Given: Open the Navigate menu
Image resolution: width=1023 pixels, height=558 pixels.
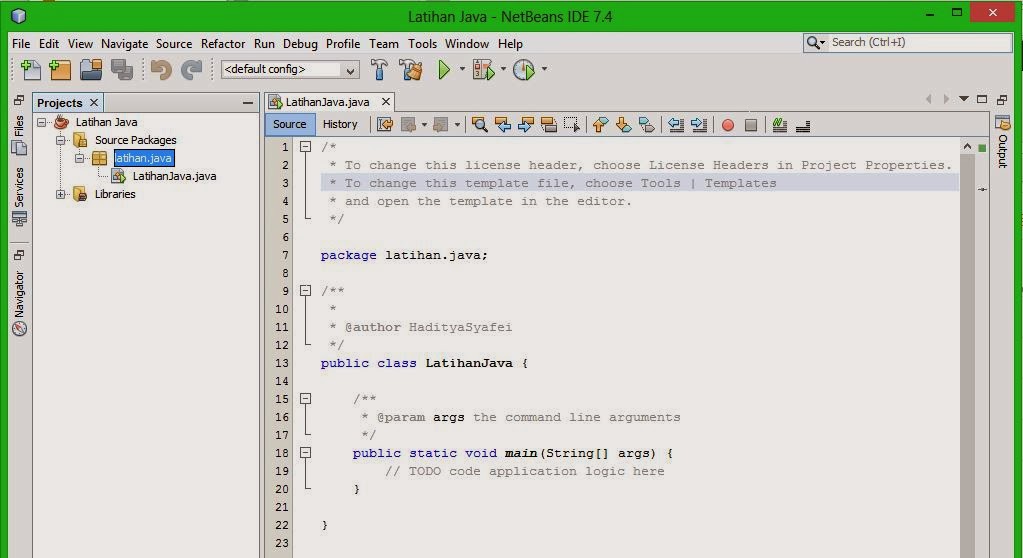Looking at the screenshot, I should (125, 44).
